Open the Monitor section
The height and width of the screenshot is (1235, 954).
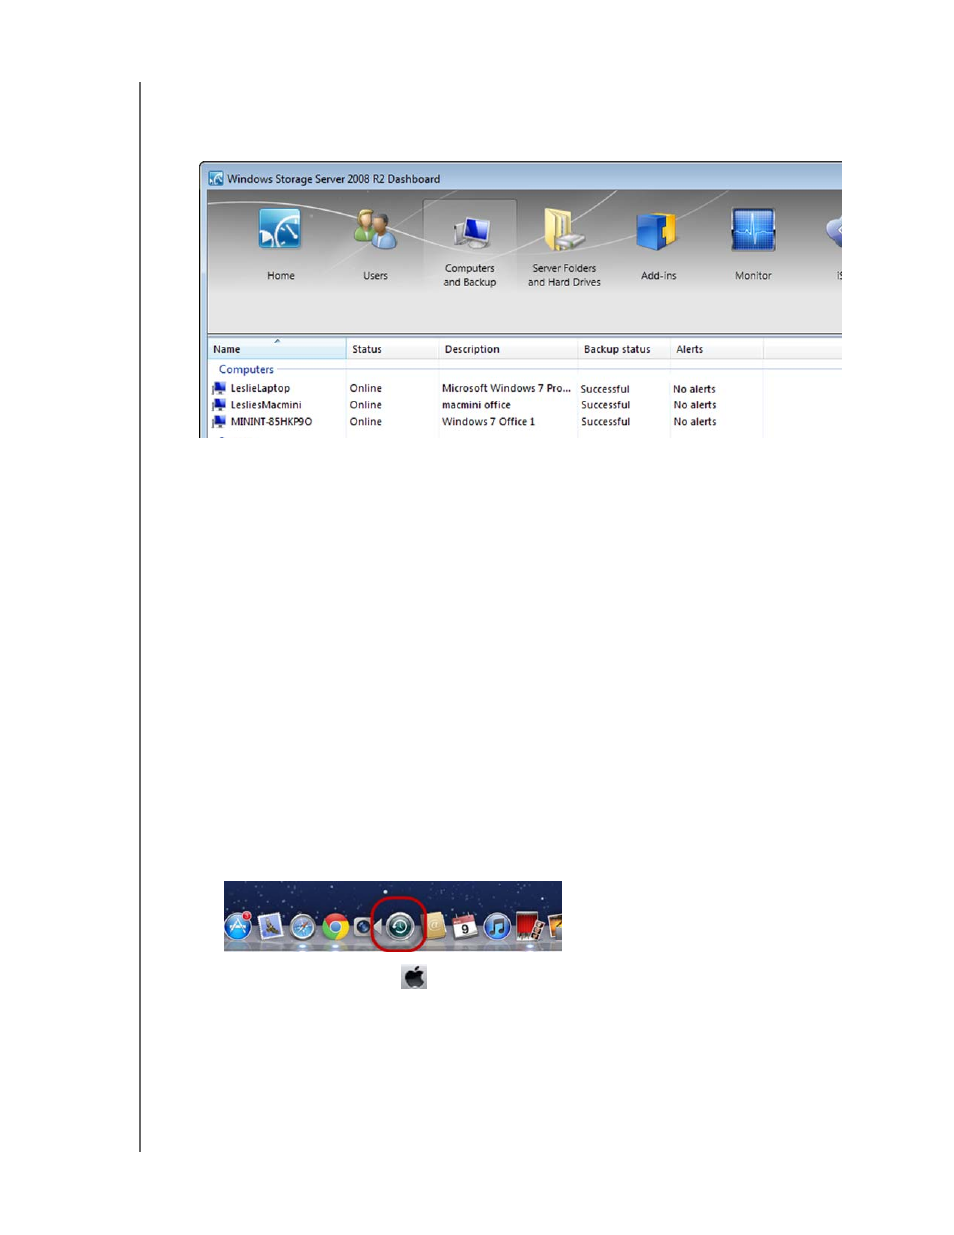[x=753, y=244]
